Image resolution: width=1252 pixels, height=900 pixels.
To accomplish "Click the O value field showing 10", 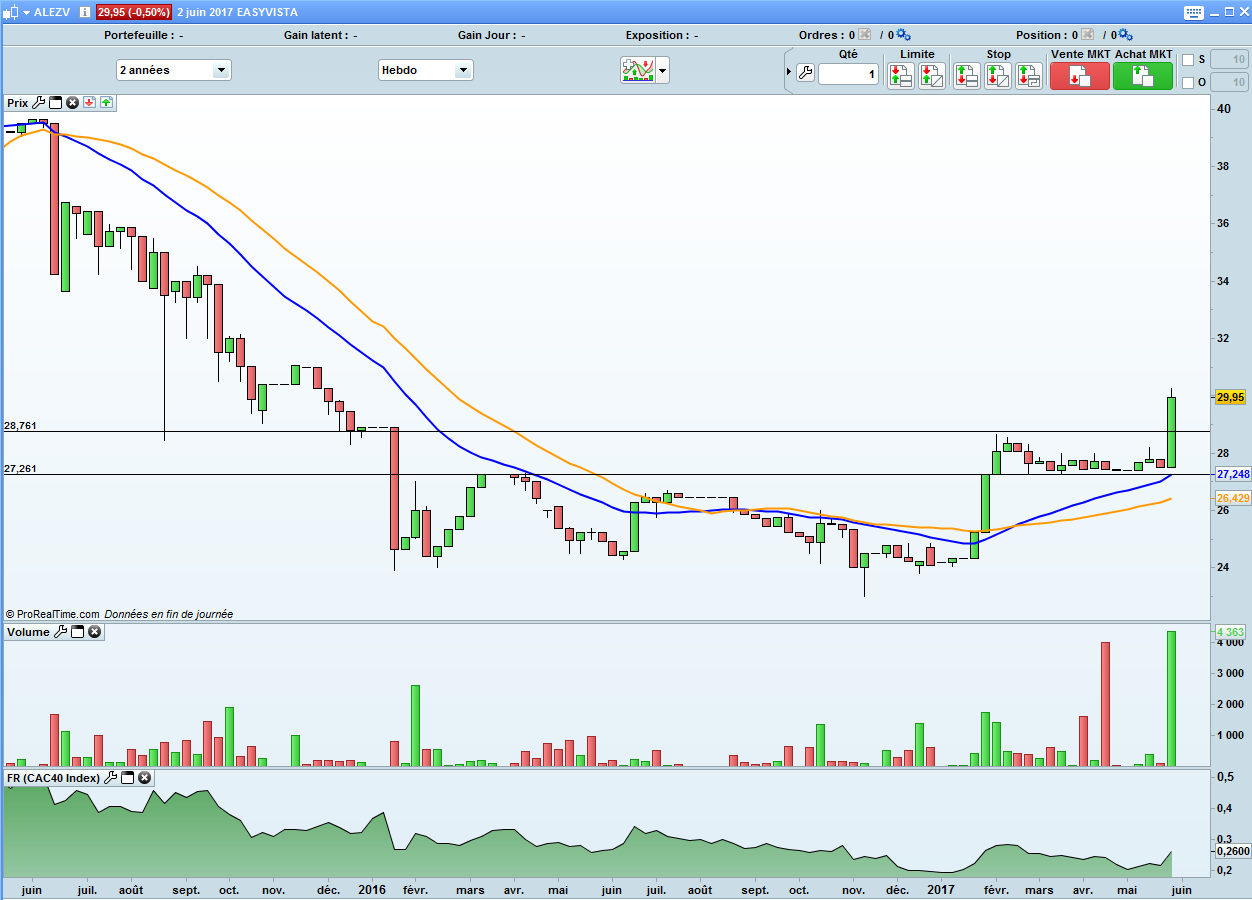I will 1231,82.
